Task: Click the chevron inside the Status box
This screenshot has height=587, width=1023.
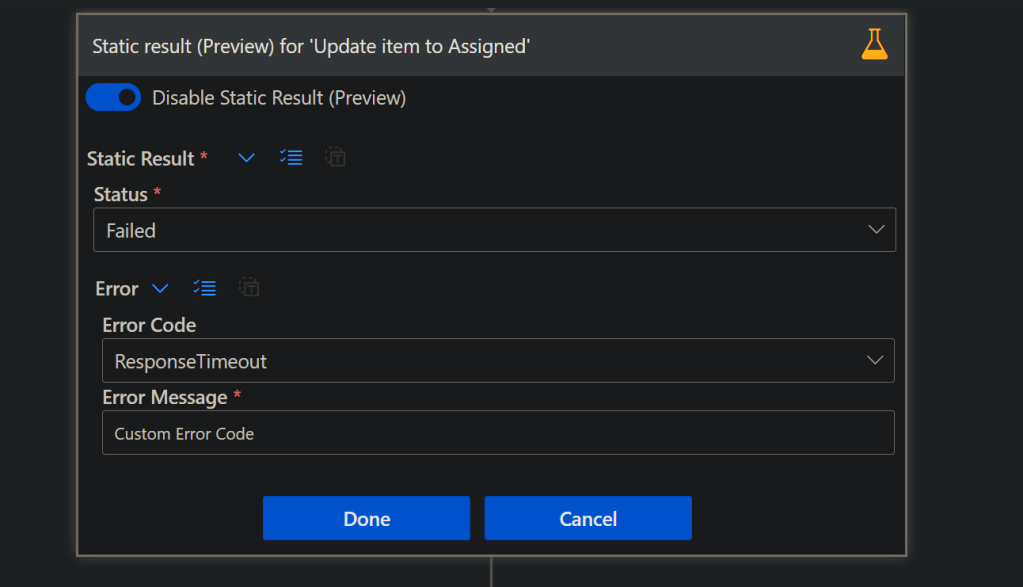Action: pos(876,229)
